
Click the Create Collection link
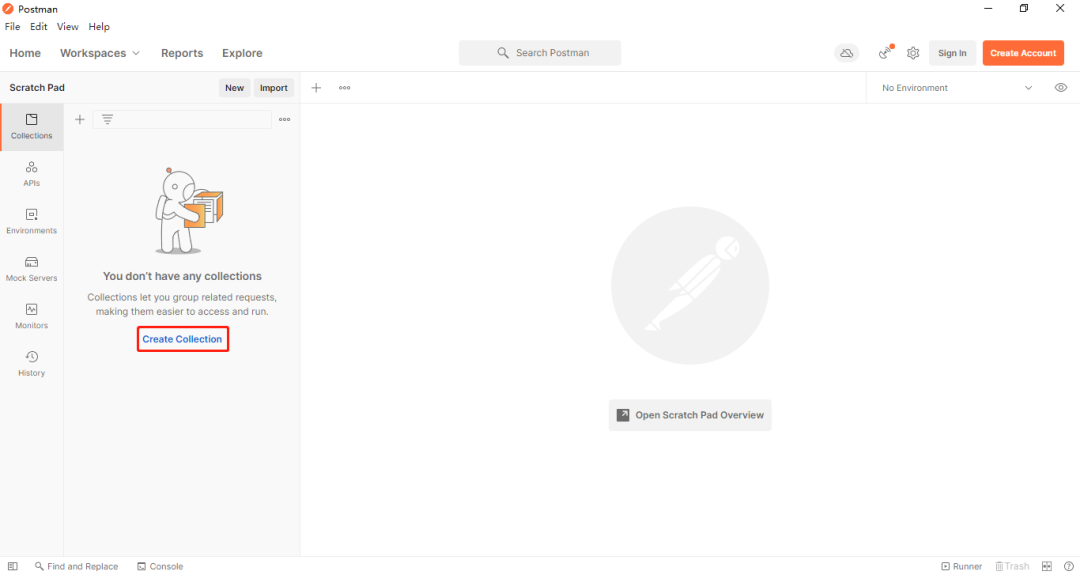[183, 339]
